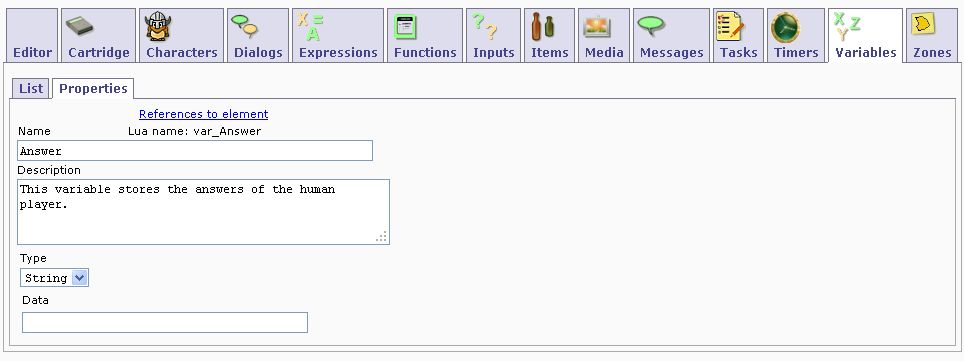Select the Properties sub-tab
This screenshot has width=964, height=361.
(93, 89)
